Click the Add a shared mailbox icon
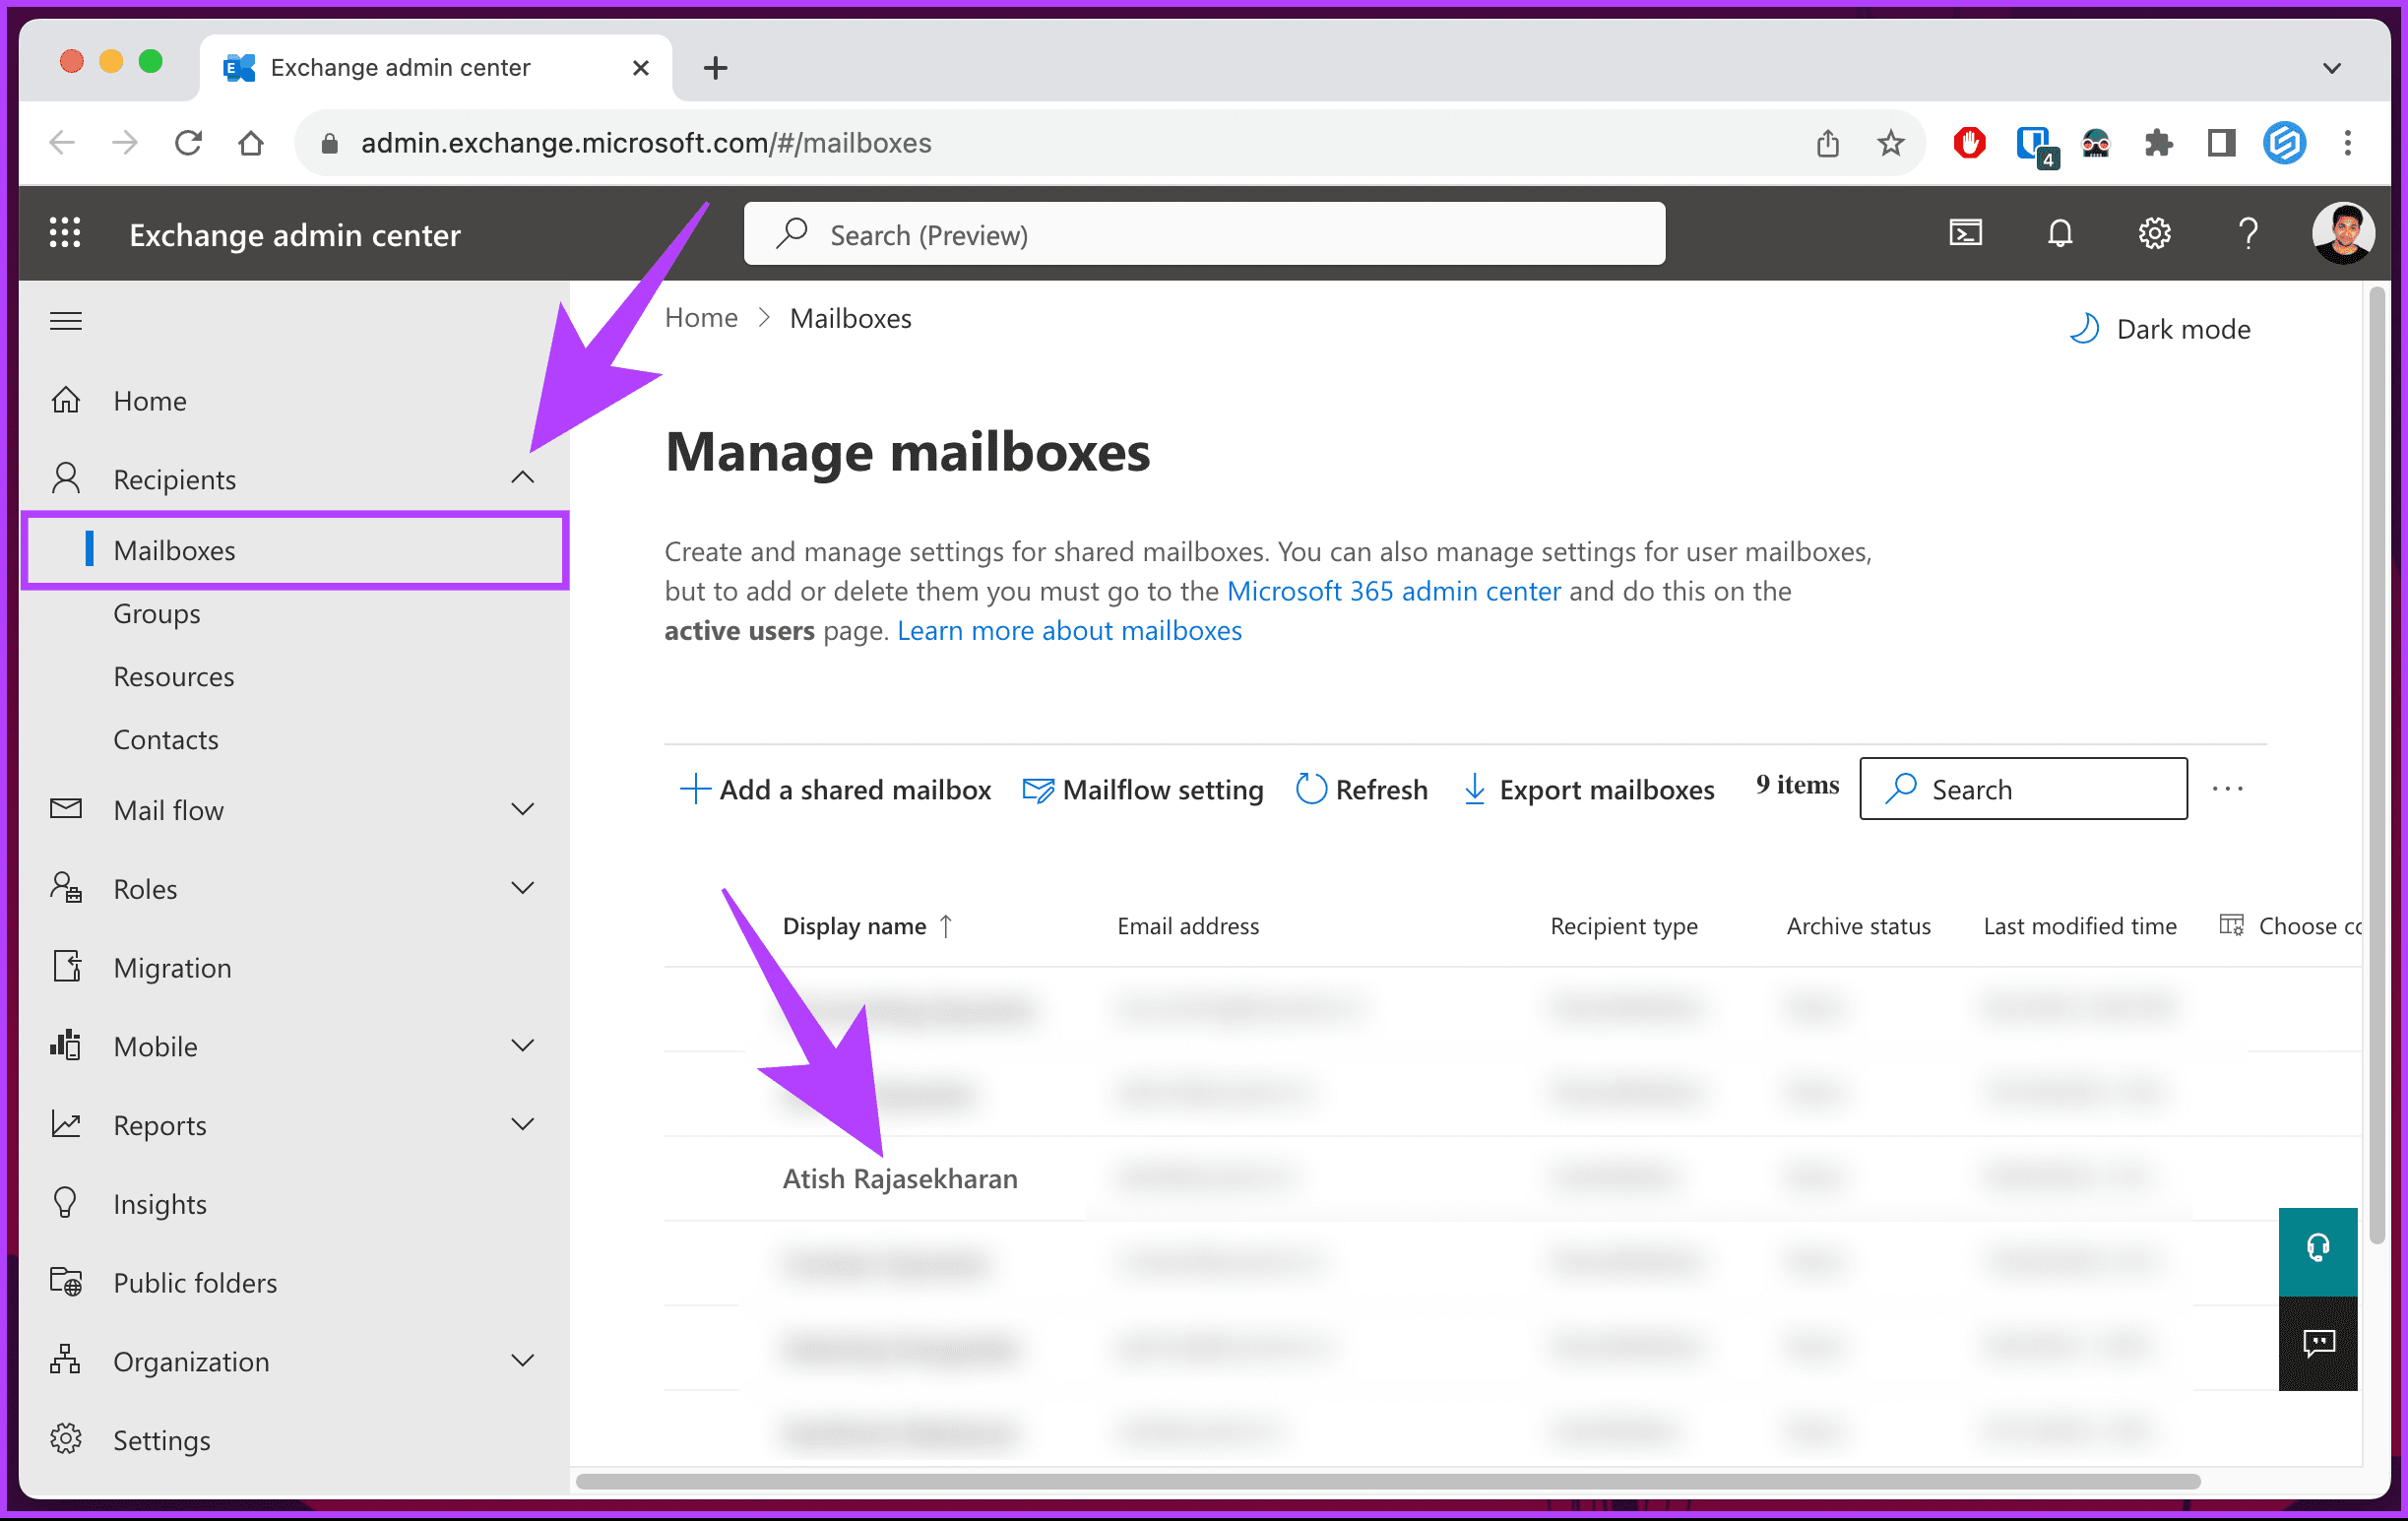Screen dimensions: 2408x1521 pyautogui.click(x=692, y=789)
